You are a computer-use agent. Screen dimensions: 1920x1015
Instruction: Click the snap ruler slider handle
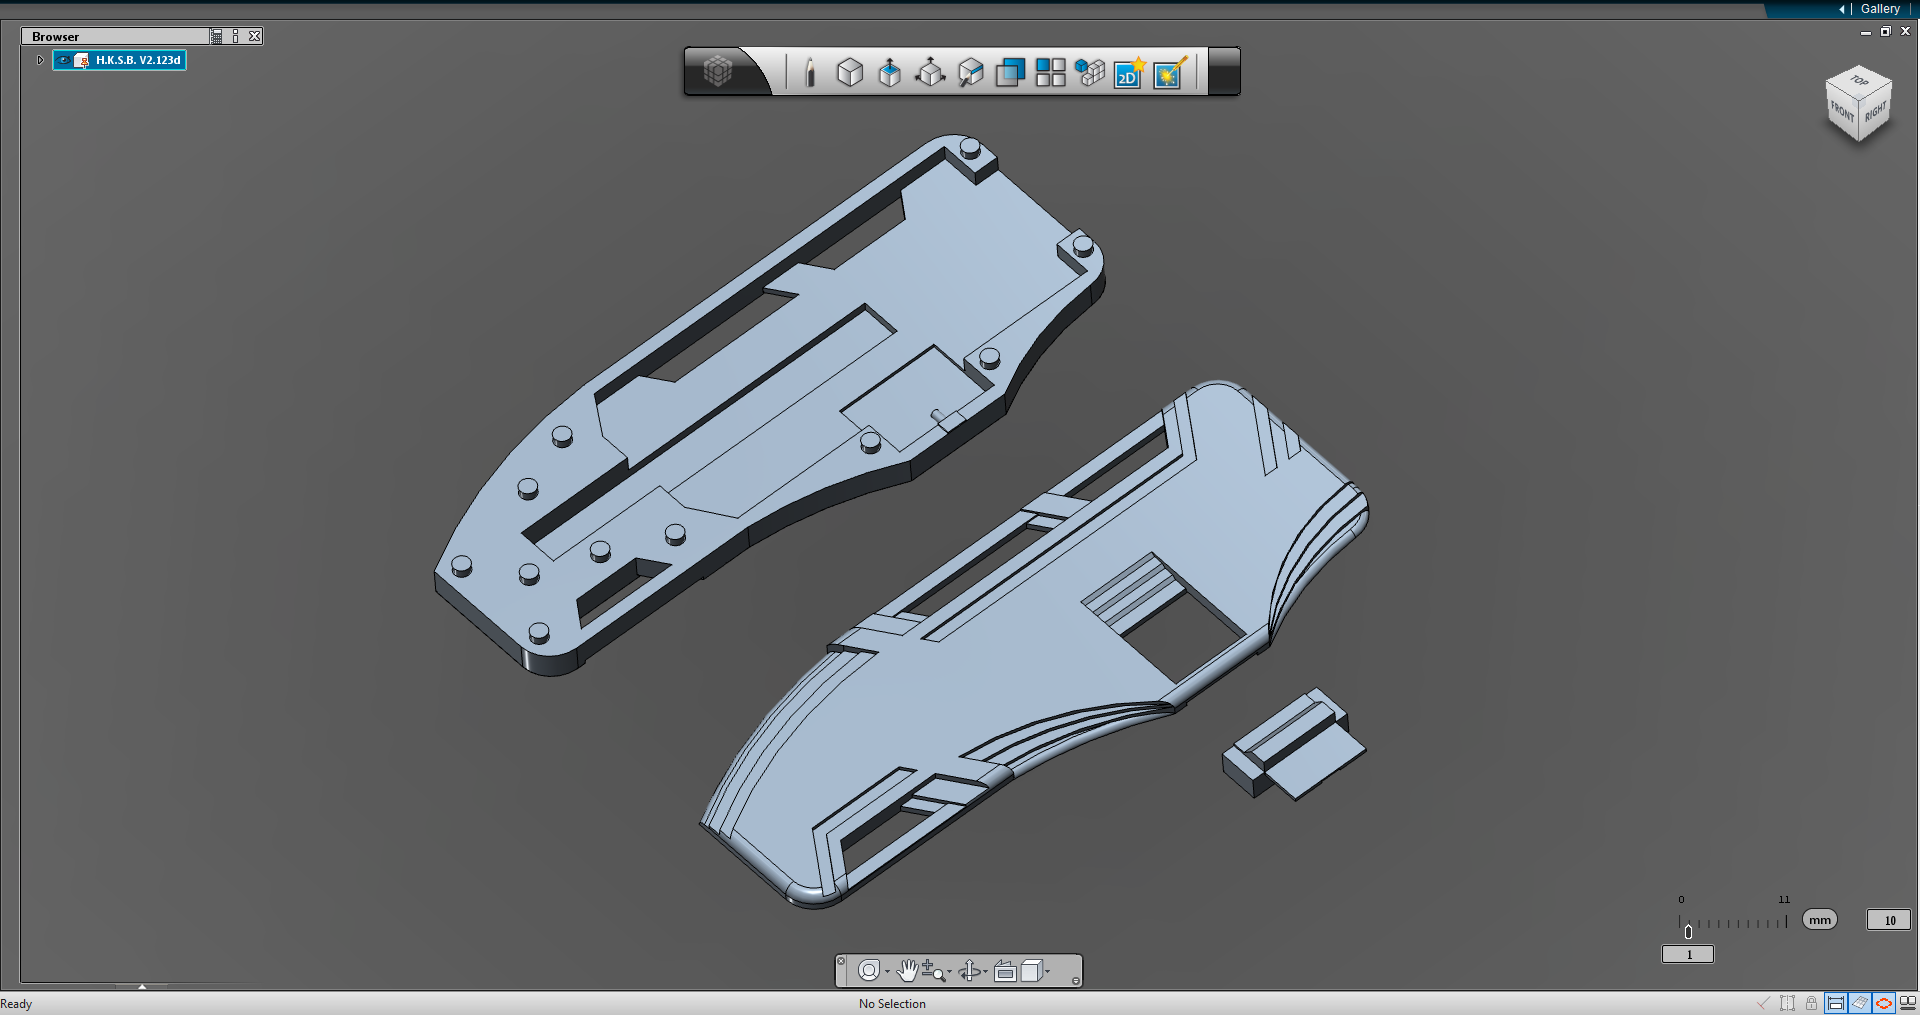[1688, 931]
